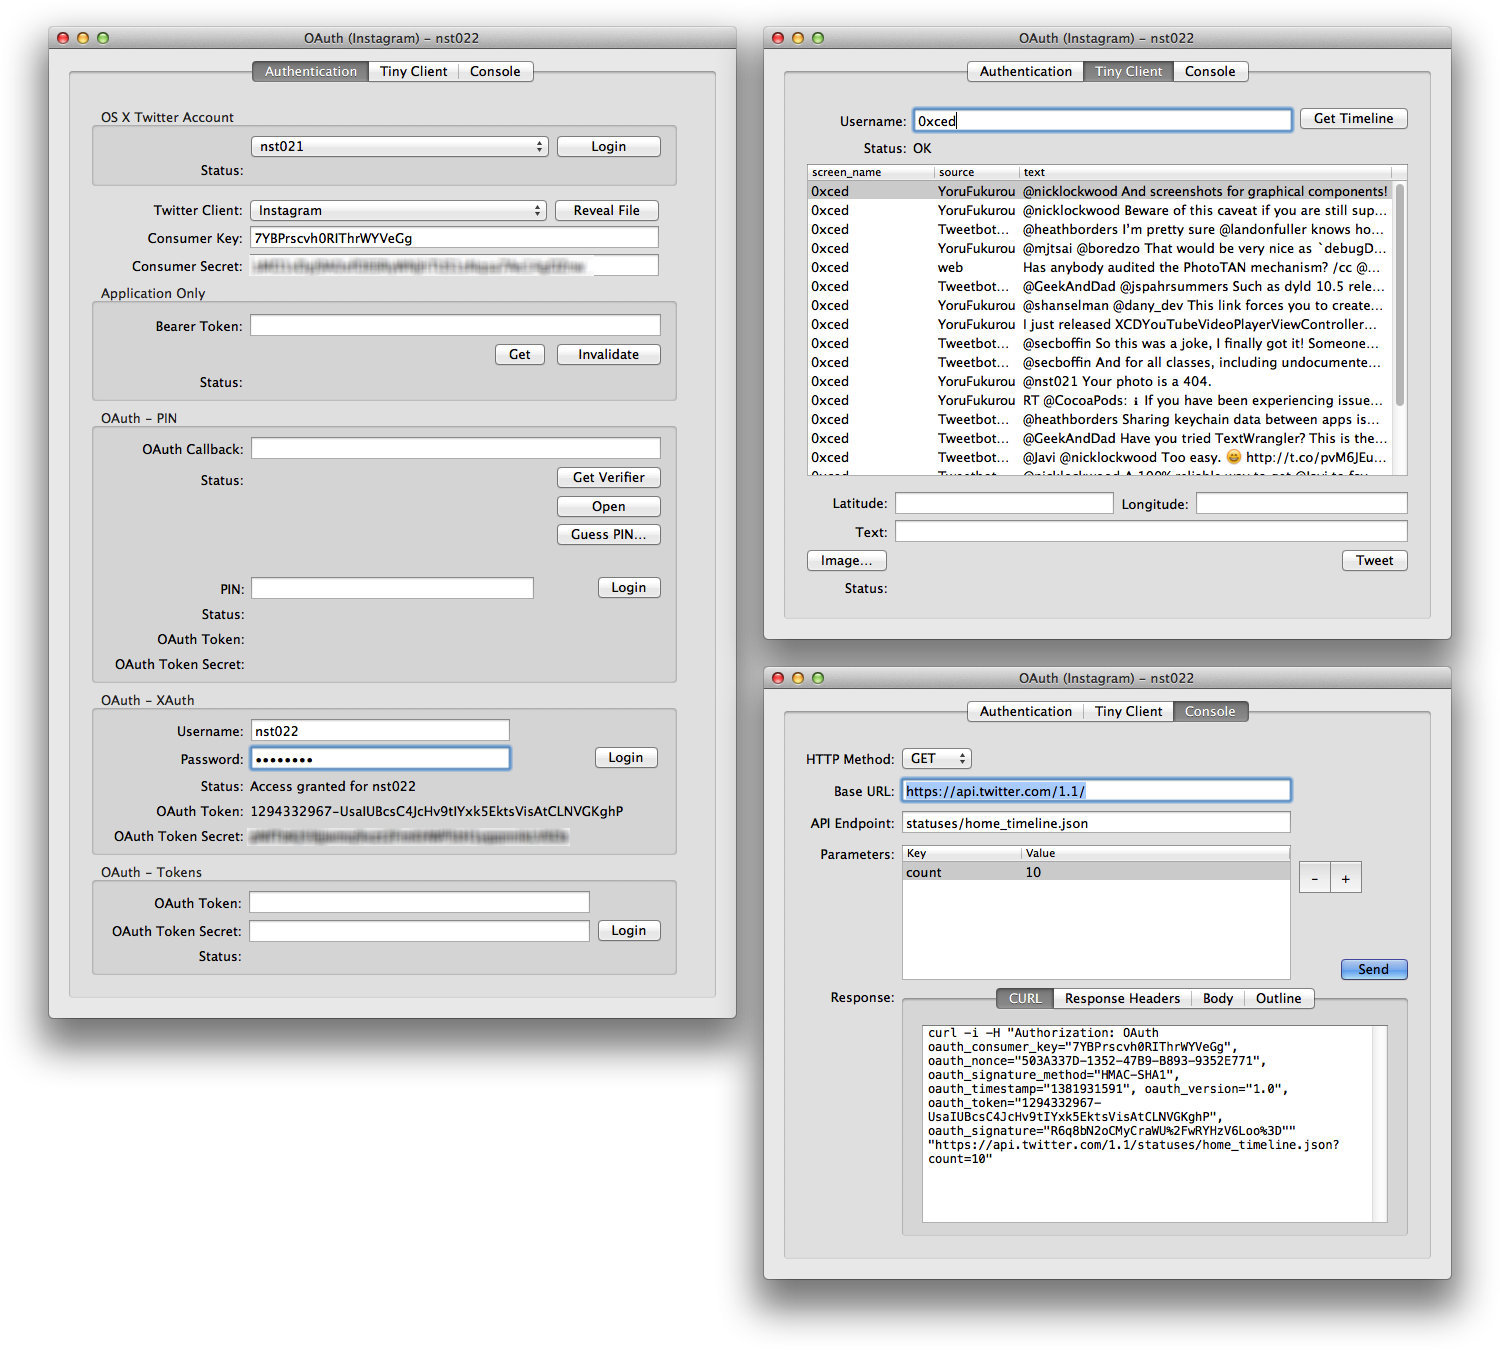Image resolution: width=1500 pixels, height=1350 pixels.
Task: Click Login next to OS X account dropdown
Action: (x=608, y=146)
